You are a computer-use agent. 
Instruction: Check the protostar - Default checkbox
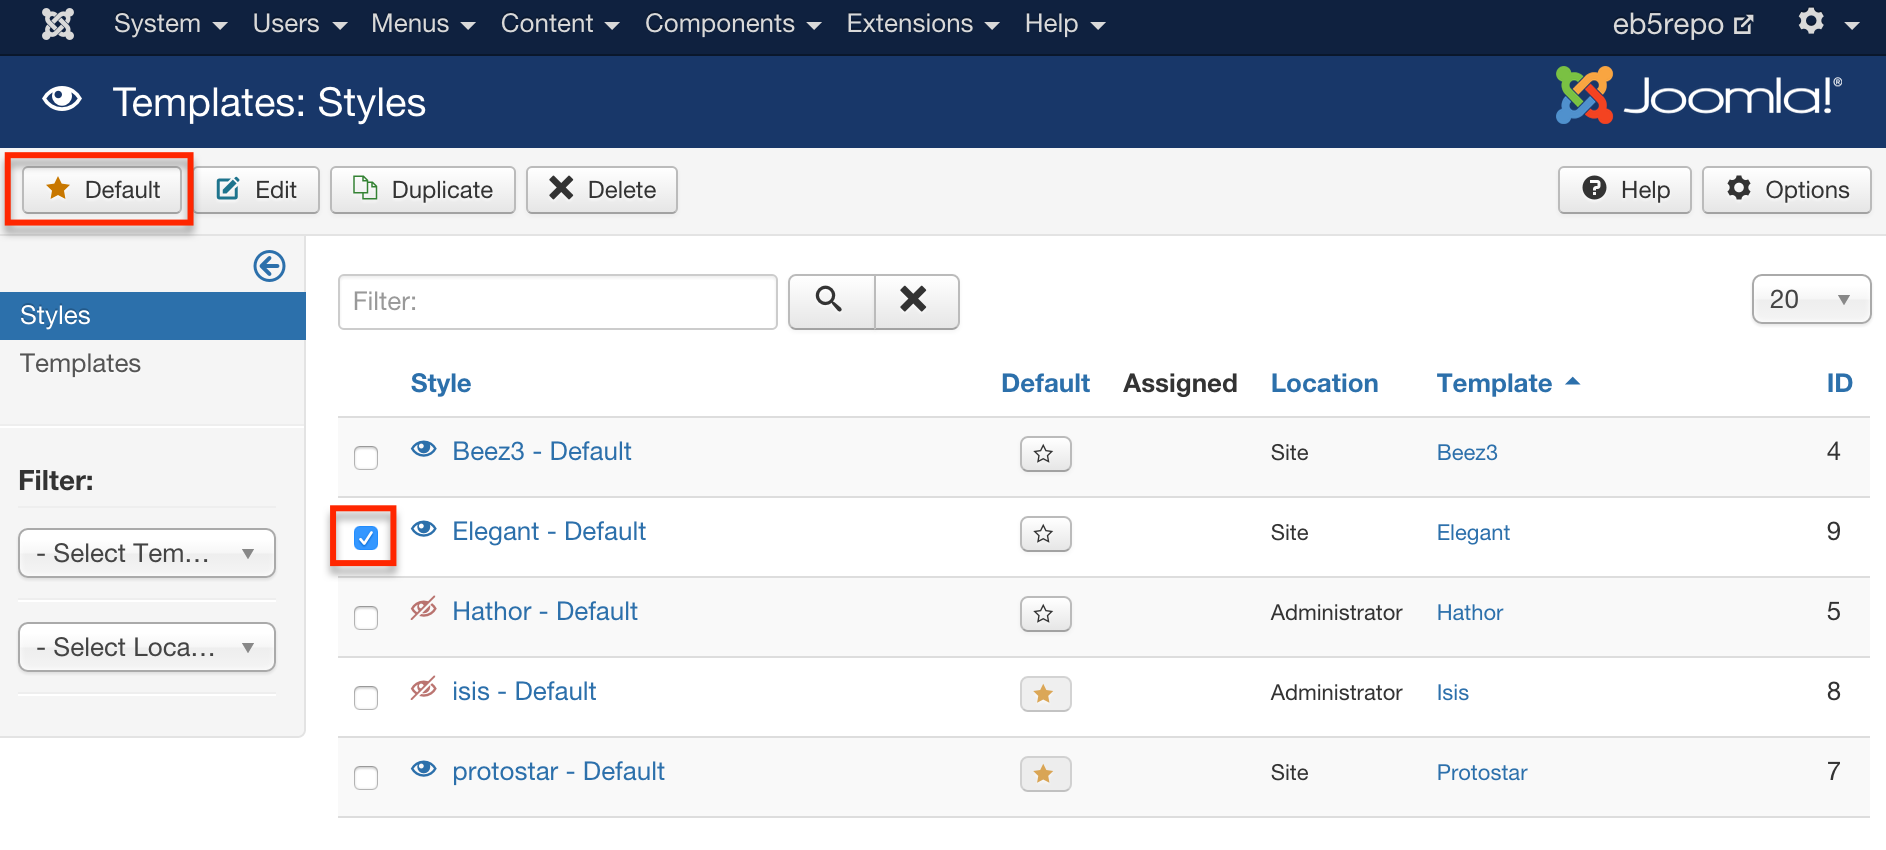pyautogui.click(x=366, y=777)
